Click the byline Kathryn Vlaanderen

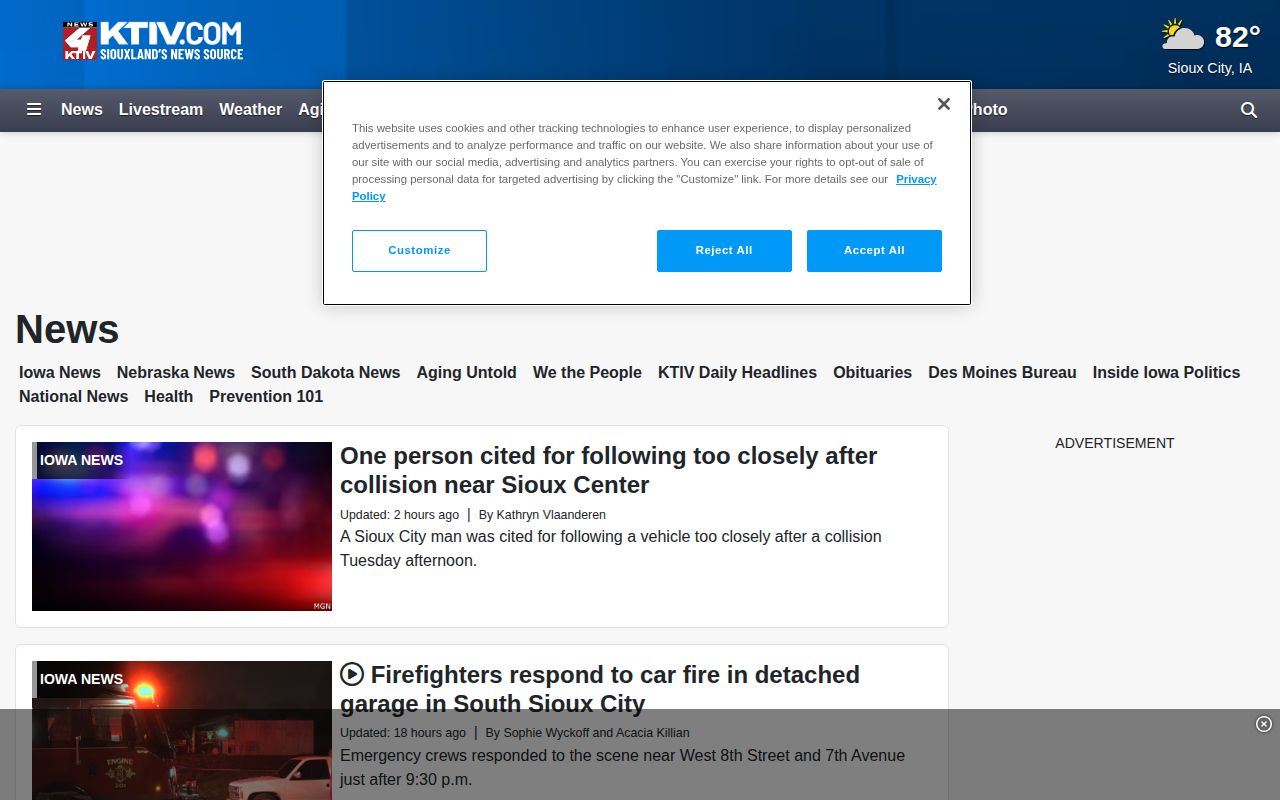tap(551, 515)
